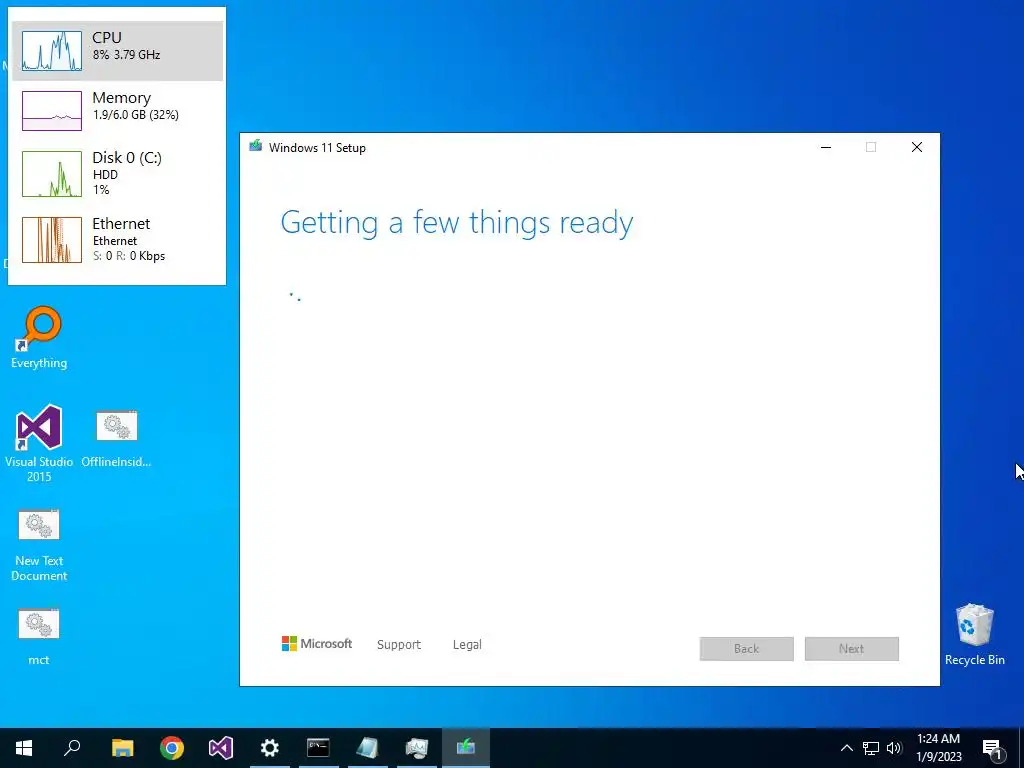Open Settings gear in the taskbar

click(270, 748)
